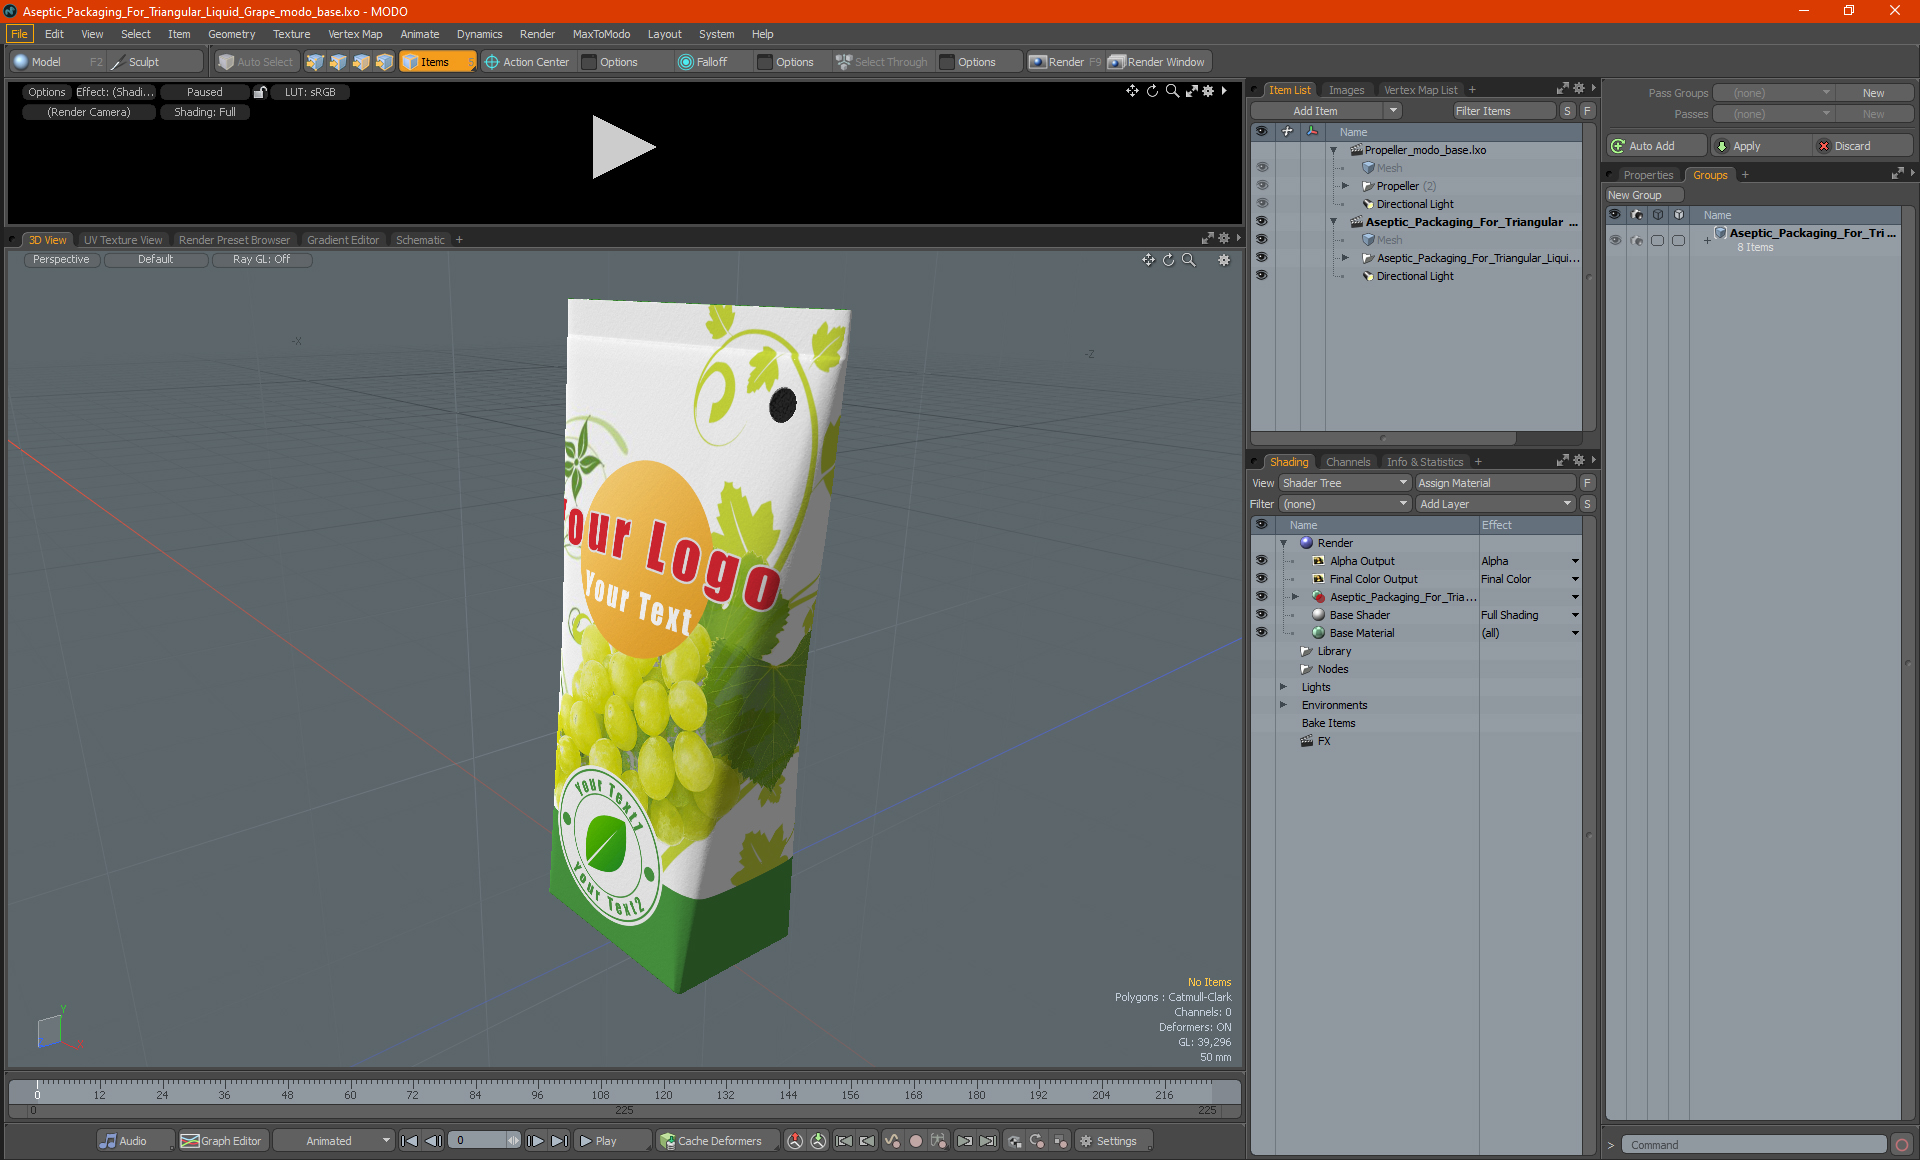Click viewport rotate icon
Viewport: 1920px width, 1160px height.
tap(1169, 260)
